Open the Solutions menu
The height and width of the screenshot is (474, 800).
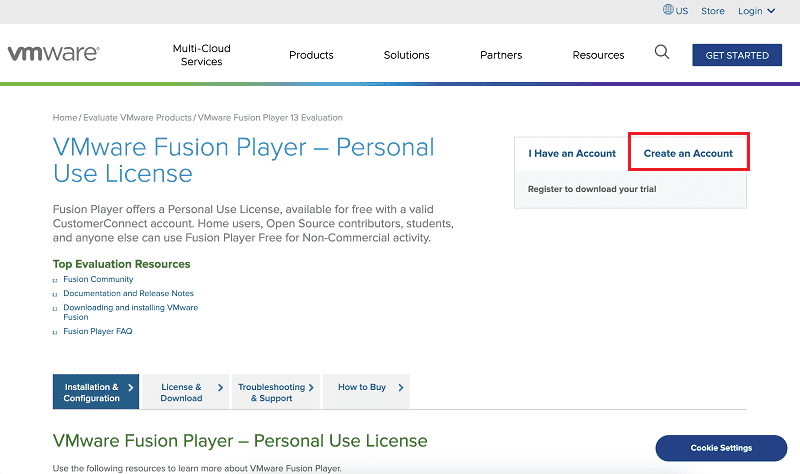coord(407,55)
